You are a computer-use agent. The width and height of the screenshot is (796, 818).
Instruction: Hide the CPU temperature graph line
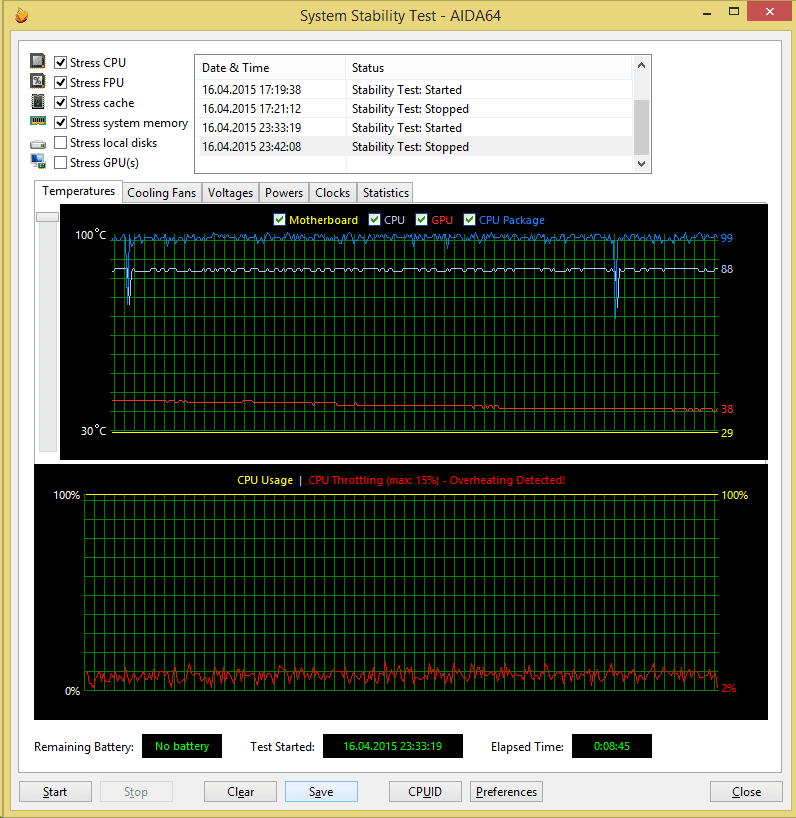[x=374, y=220]
